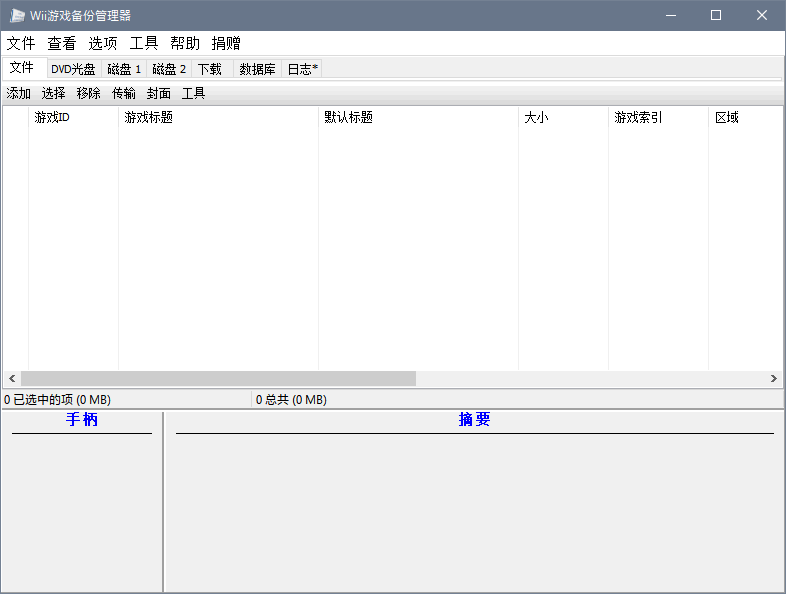786x594 pixels.
Task: Switch to the 下载 tab
Action: tap(210, 69)
